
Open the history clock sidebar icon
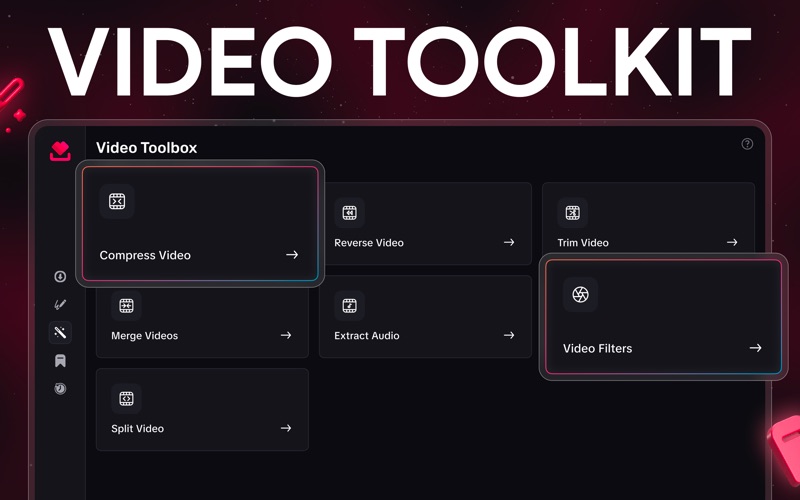(60, 389)
